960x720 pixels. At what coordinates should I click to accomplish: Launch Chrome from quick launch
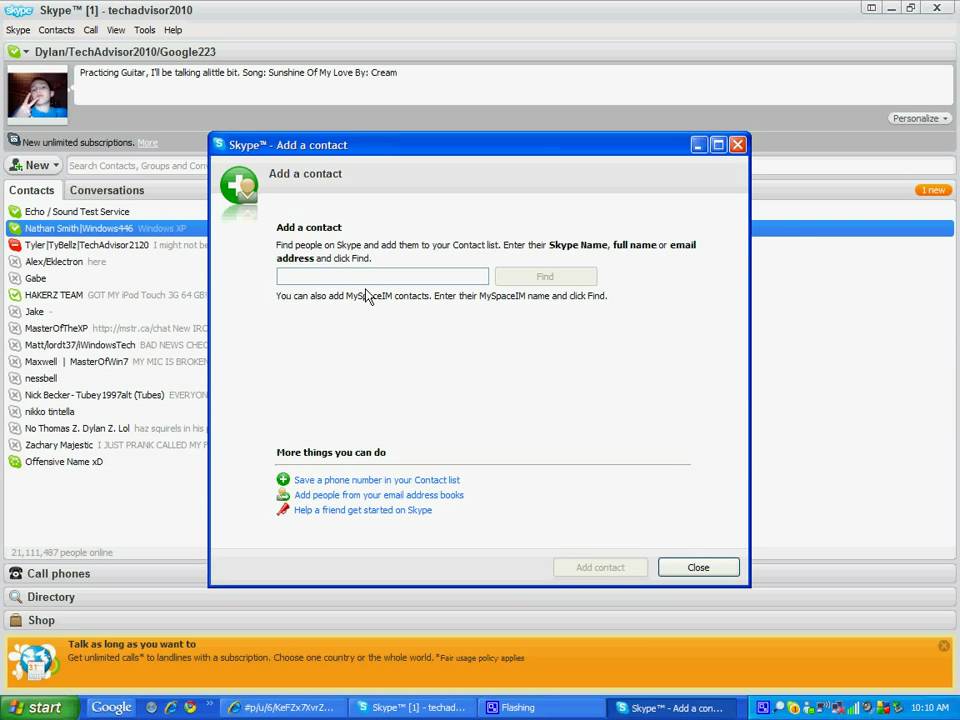[190, 708]
